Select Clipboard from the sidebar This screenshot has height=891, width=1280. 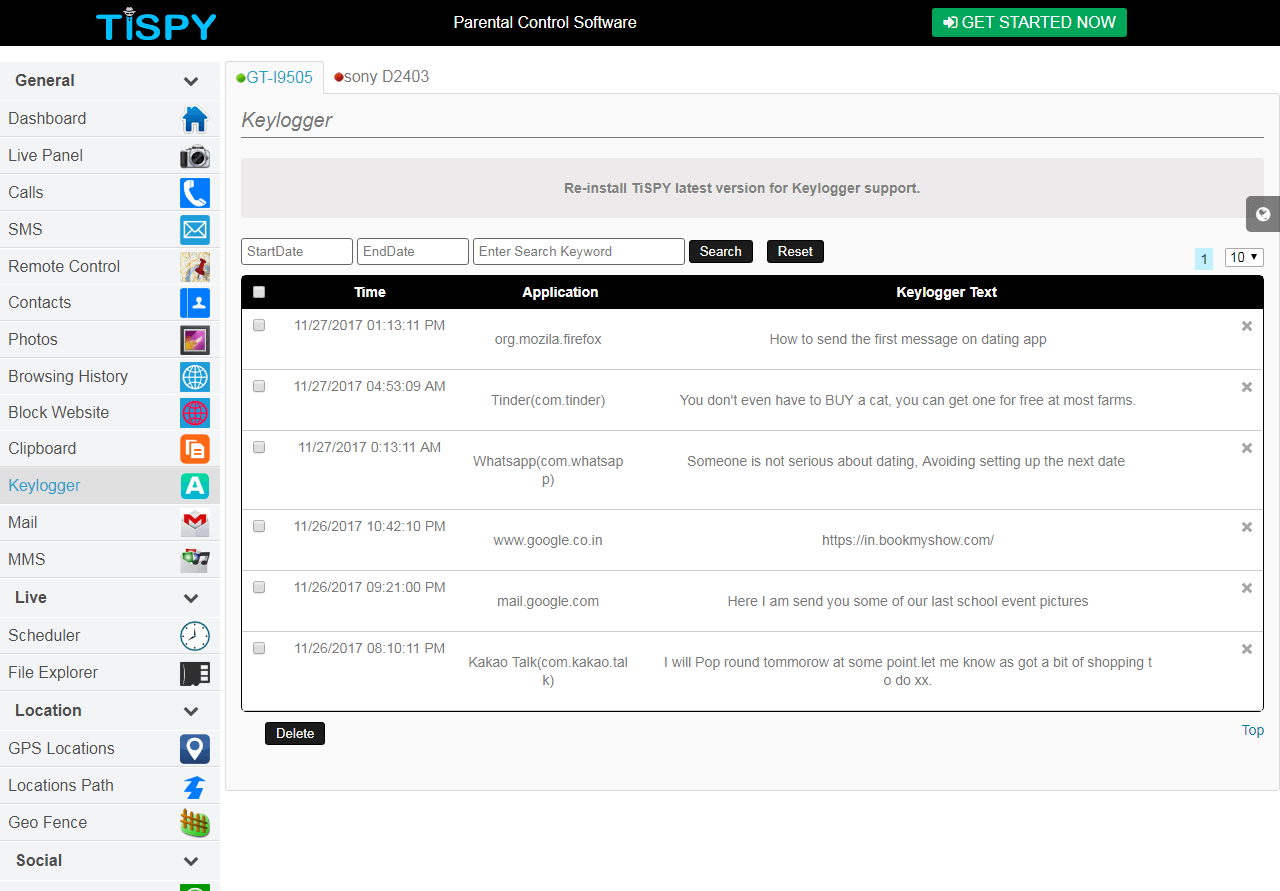110,449
